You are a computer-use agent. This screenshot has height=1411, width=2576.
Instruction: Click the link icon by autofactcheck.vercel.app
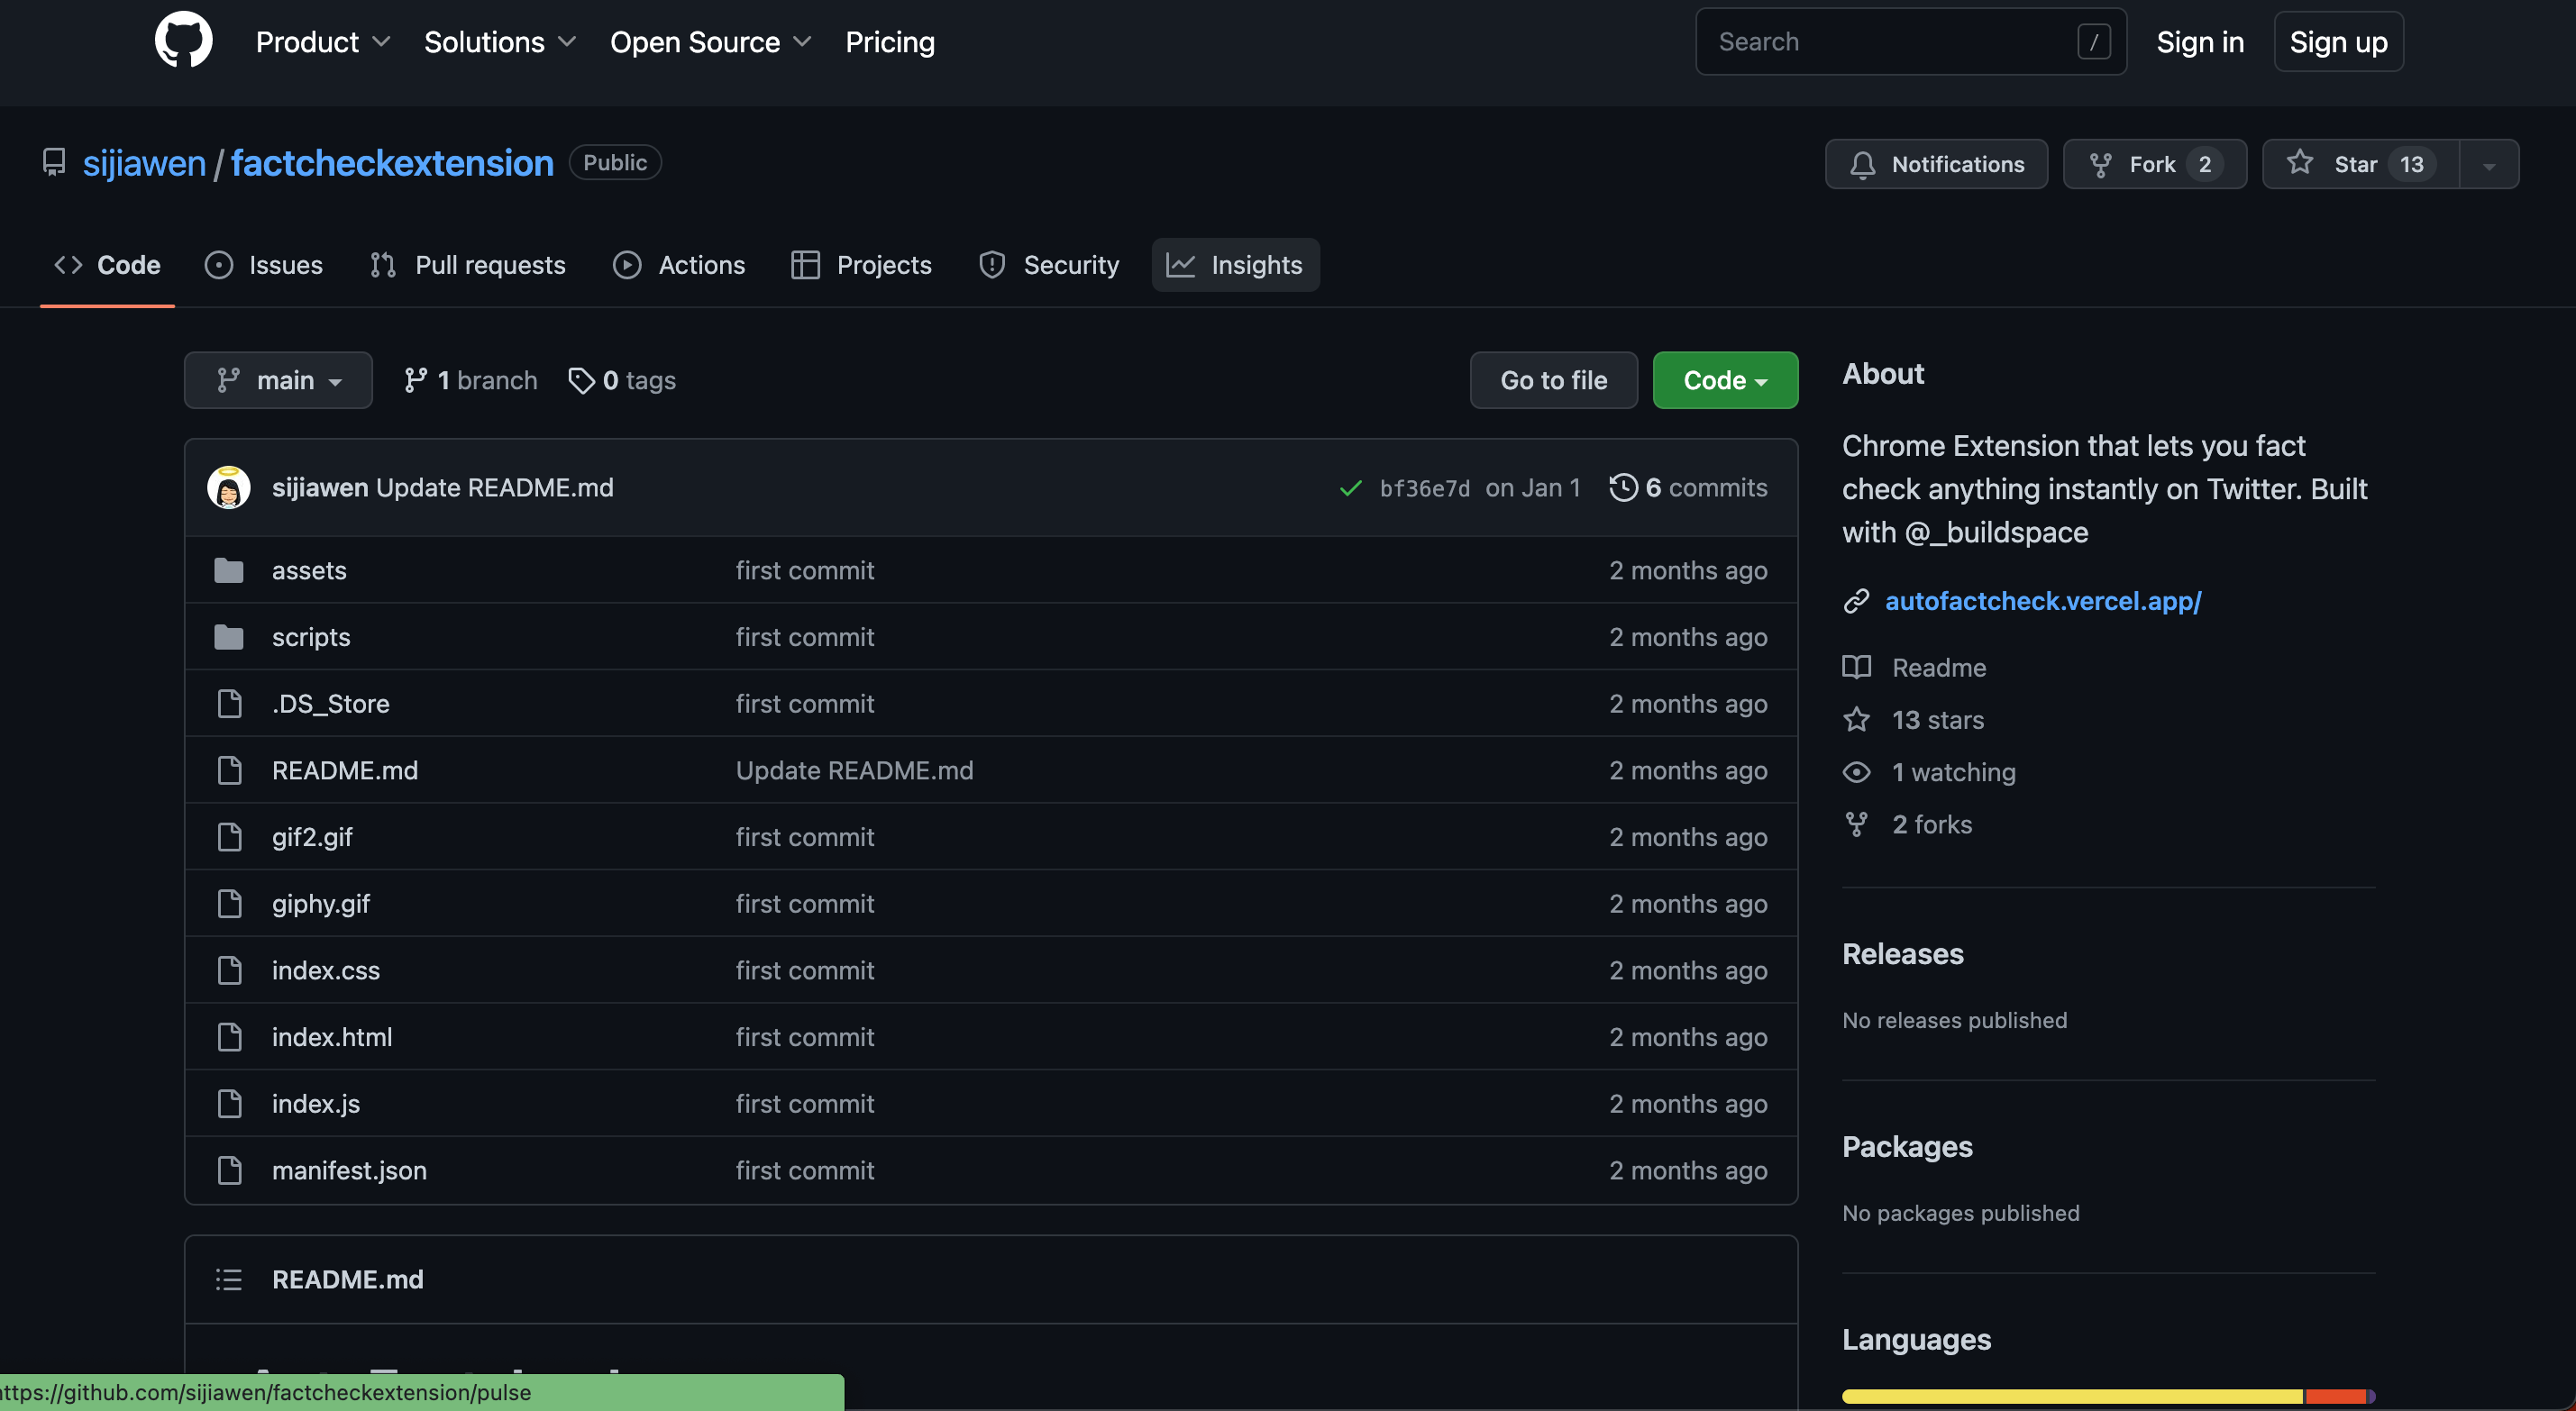(1856, 601)
